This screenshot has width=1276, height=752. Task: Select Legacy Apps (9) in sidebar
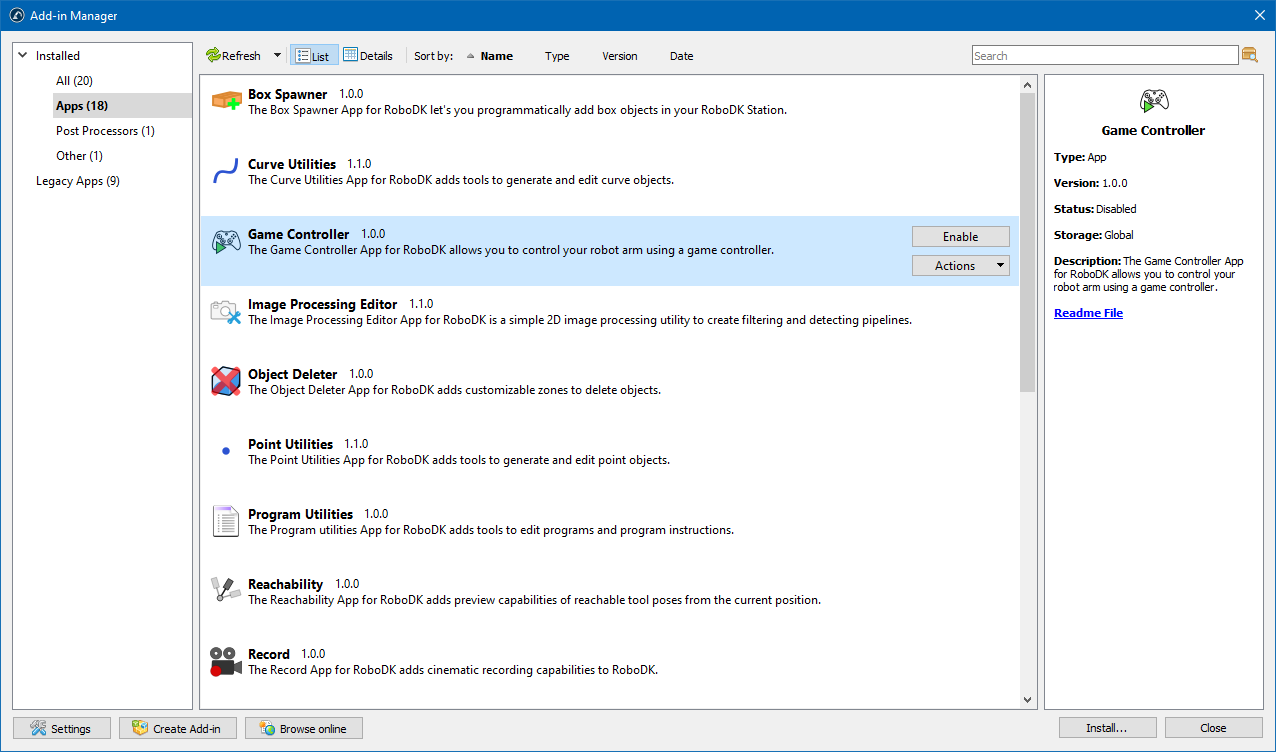78,181
